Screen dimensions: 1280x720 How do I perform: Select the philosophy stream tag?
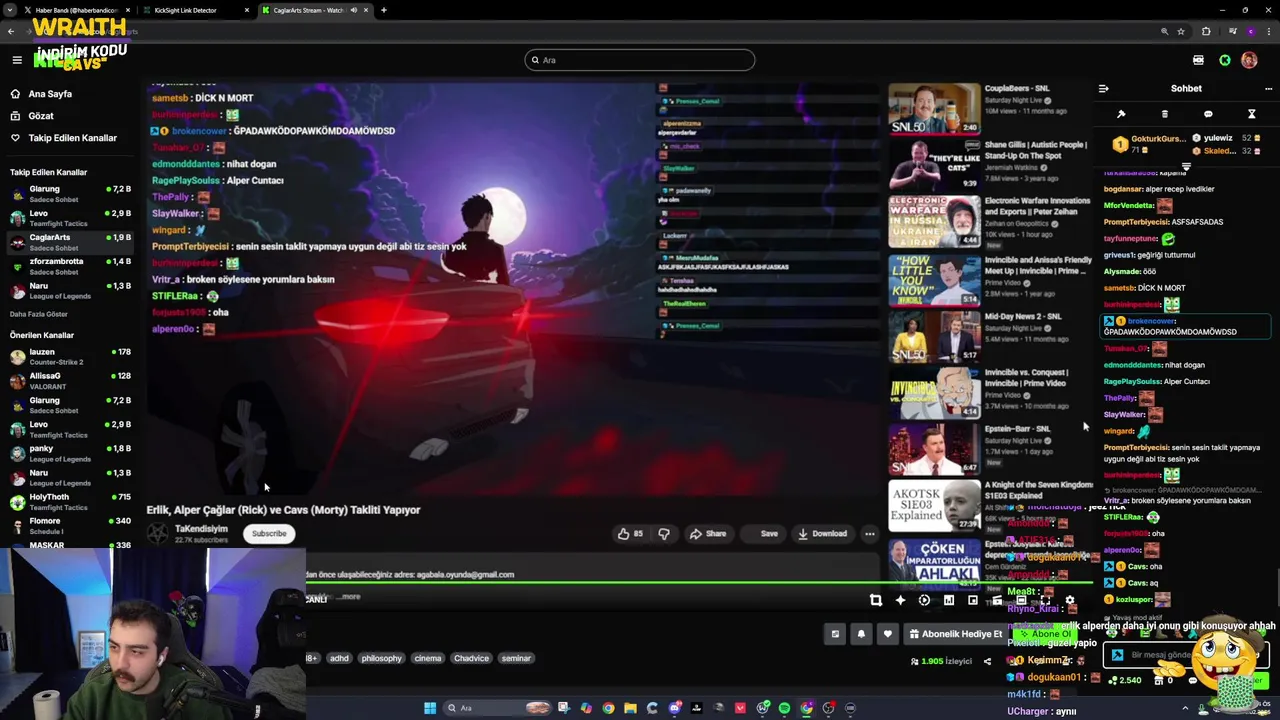click(x=381, y=658)
